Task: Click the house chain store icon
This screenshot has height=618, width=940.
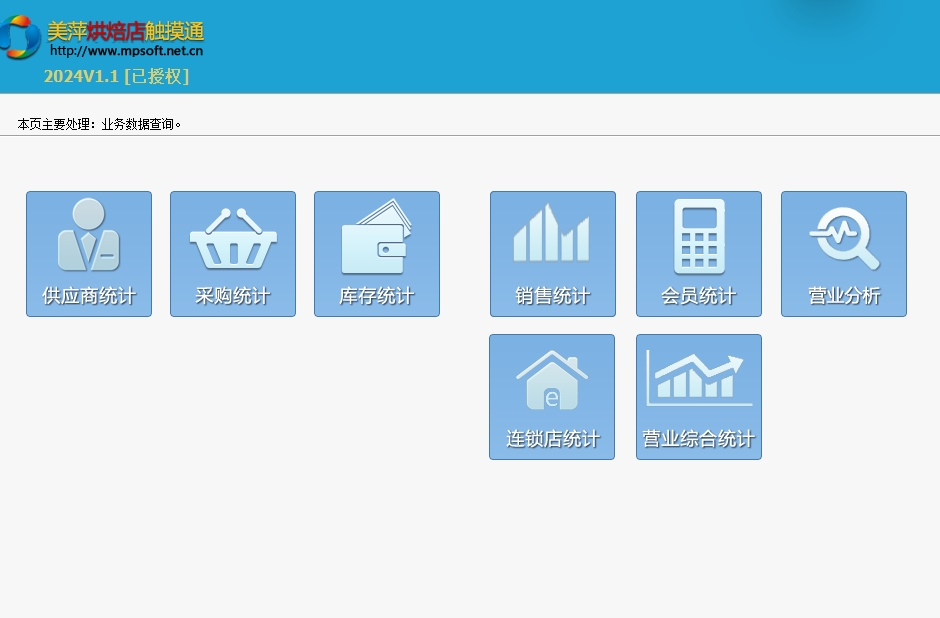Action: pos(551,379)
